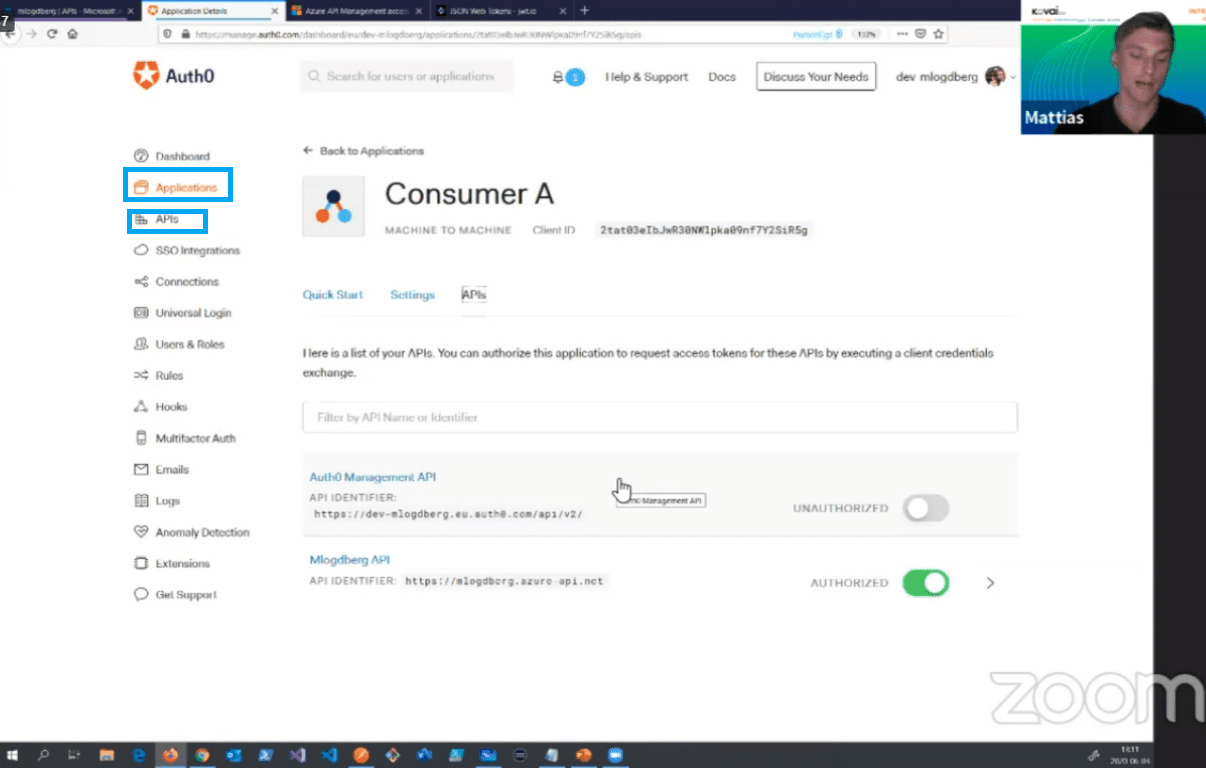Select the APIs tab under Consumer A
The height and width of the screenshot is (768, 1206).
tap(474, 295)
